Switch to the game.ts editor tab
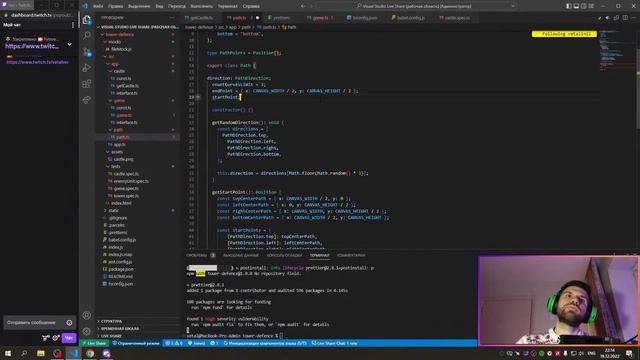This screenshot has height=360, width=640. [320, 18]
